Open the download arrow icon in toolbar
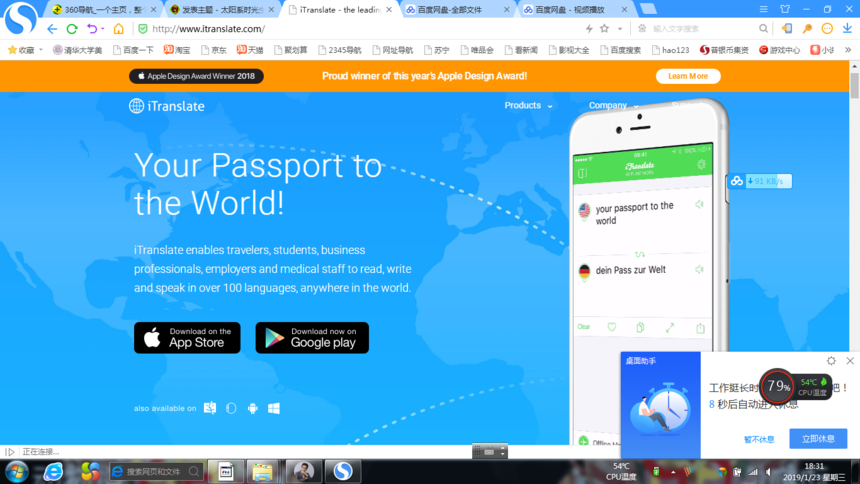 (847, 28)
